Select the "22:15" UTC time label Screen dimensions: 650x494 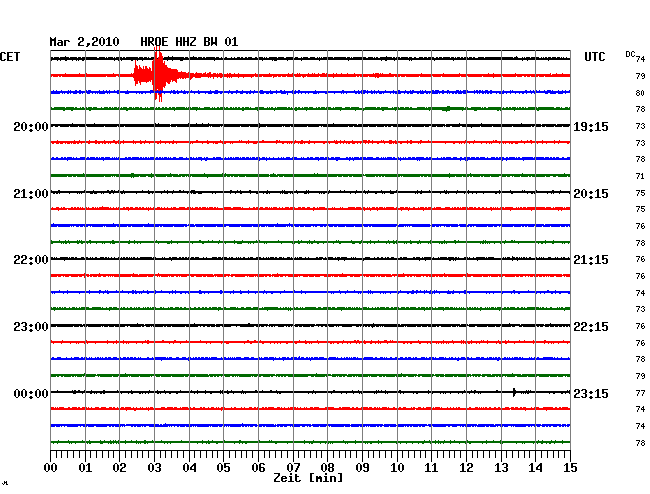(591, 327)
